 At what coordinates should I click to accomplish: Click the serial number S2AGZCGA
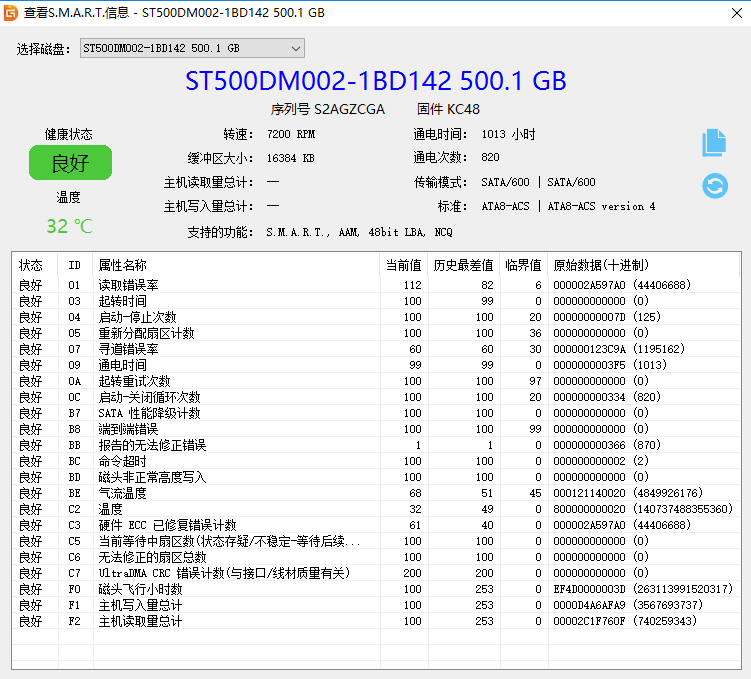point(349,109)
